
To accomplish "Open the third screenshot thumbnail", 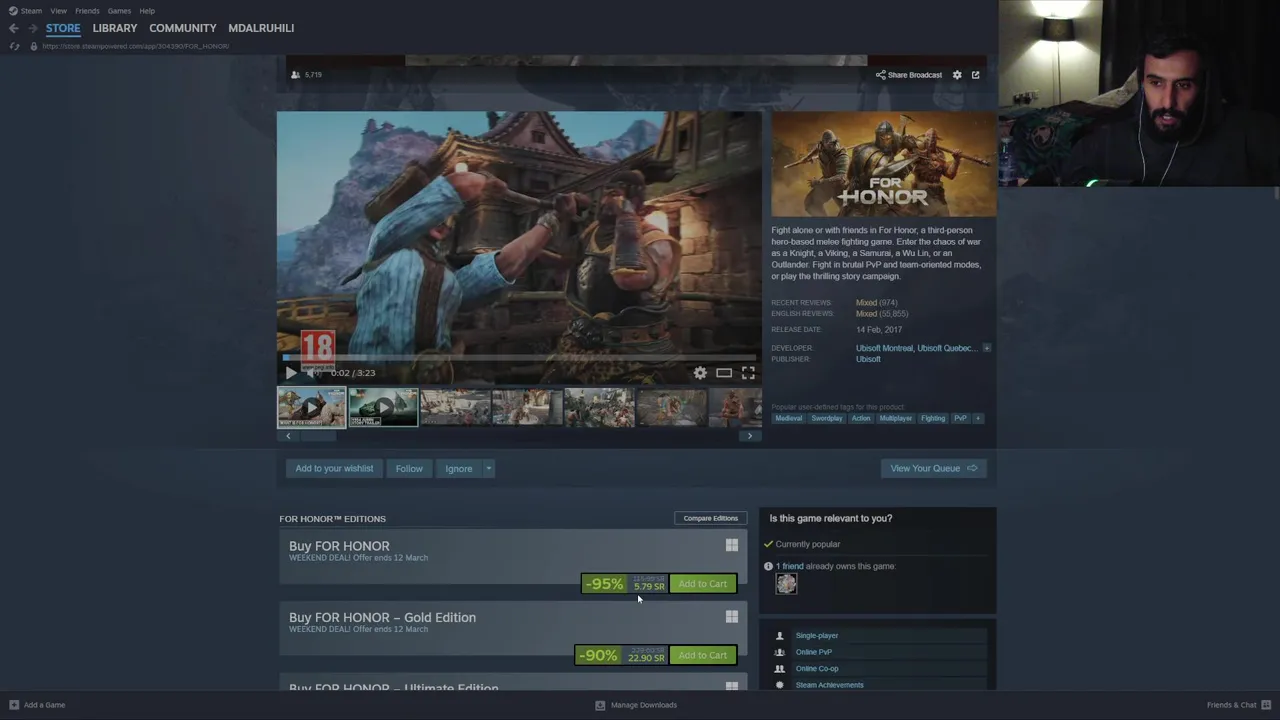I will point(455,407).
